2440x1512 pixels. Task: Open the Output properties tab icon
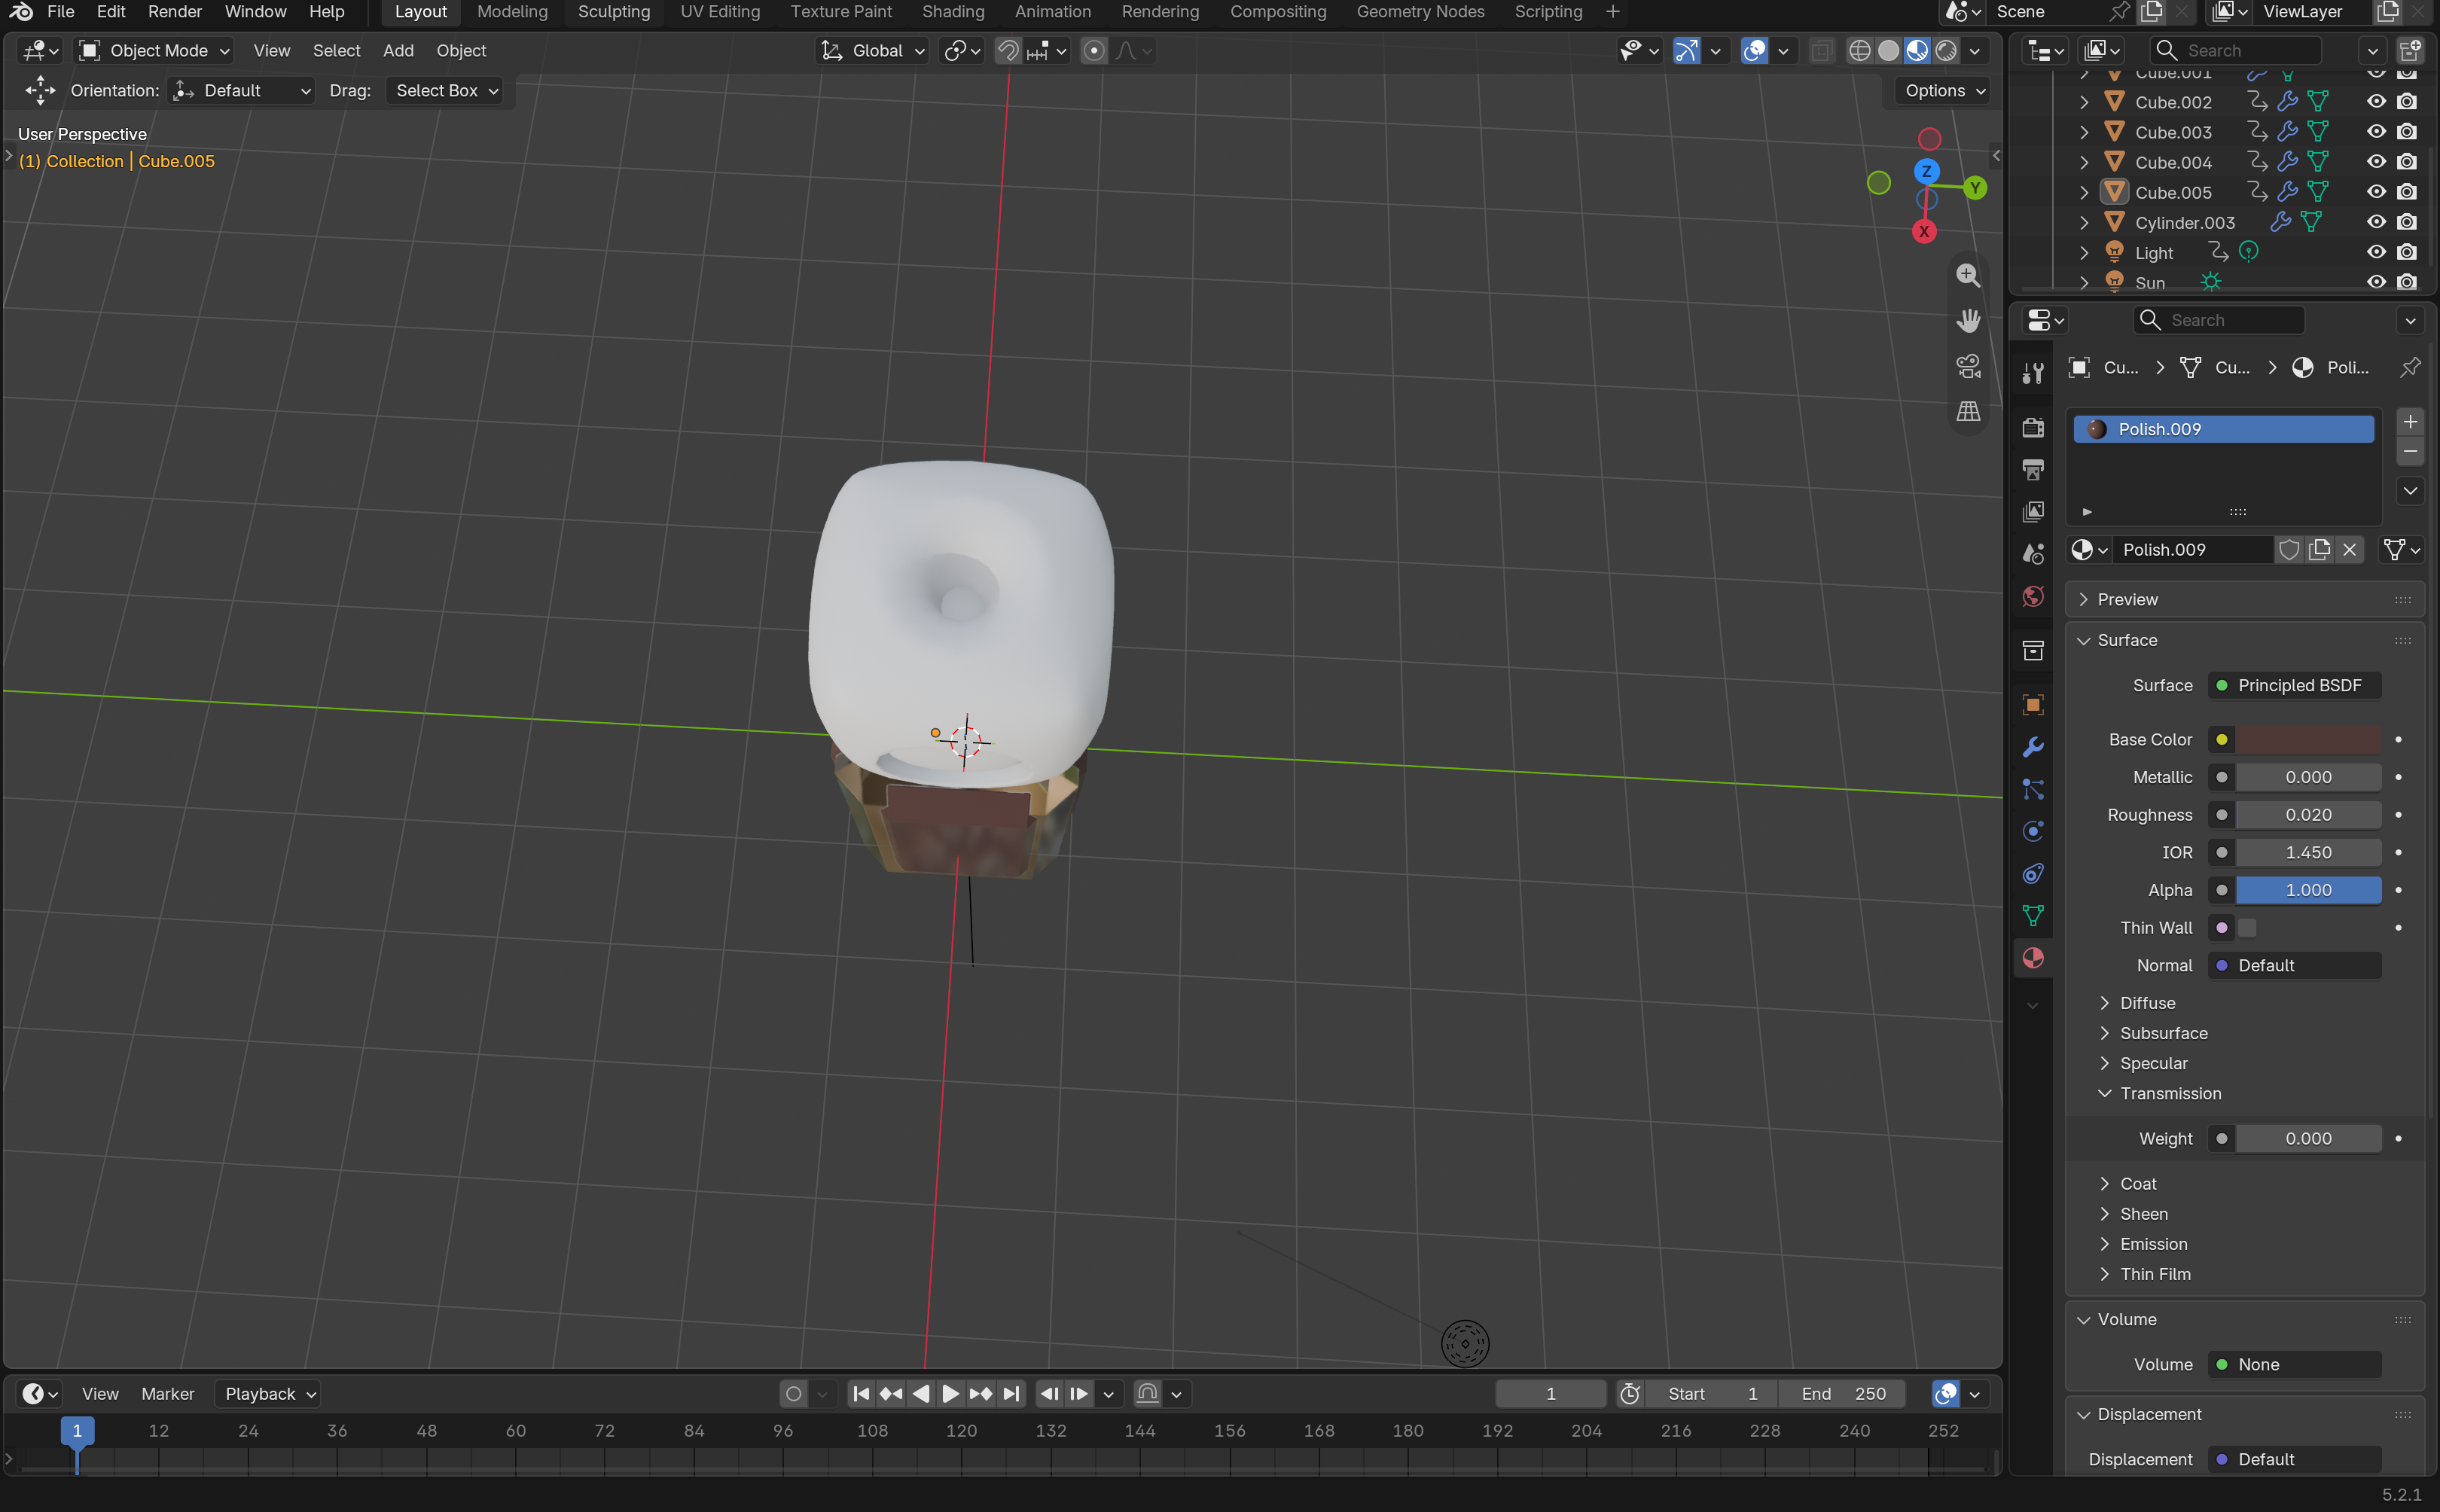coord(2032,469)
